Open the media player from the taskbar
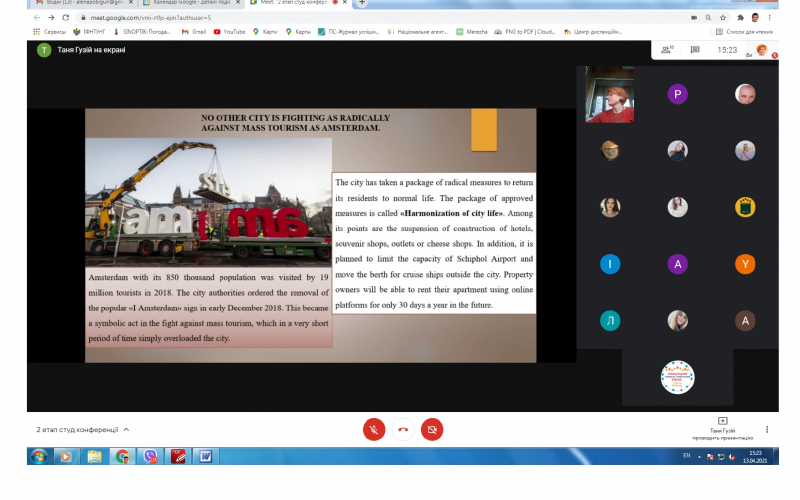The image size is (800, 500). (x=66, y=456)
